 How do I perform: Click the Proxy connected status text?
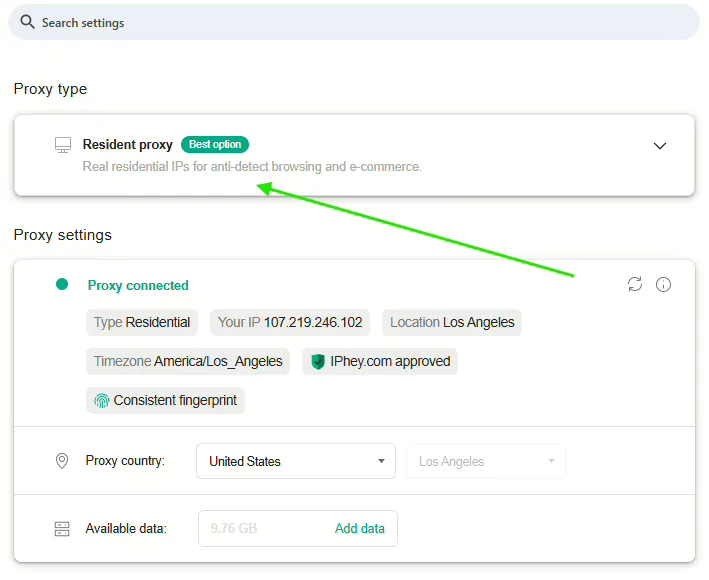[138, 285]
